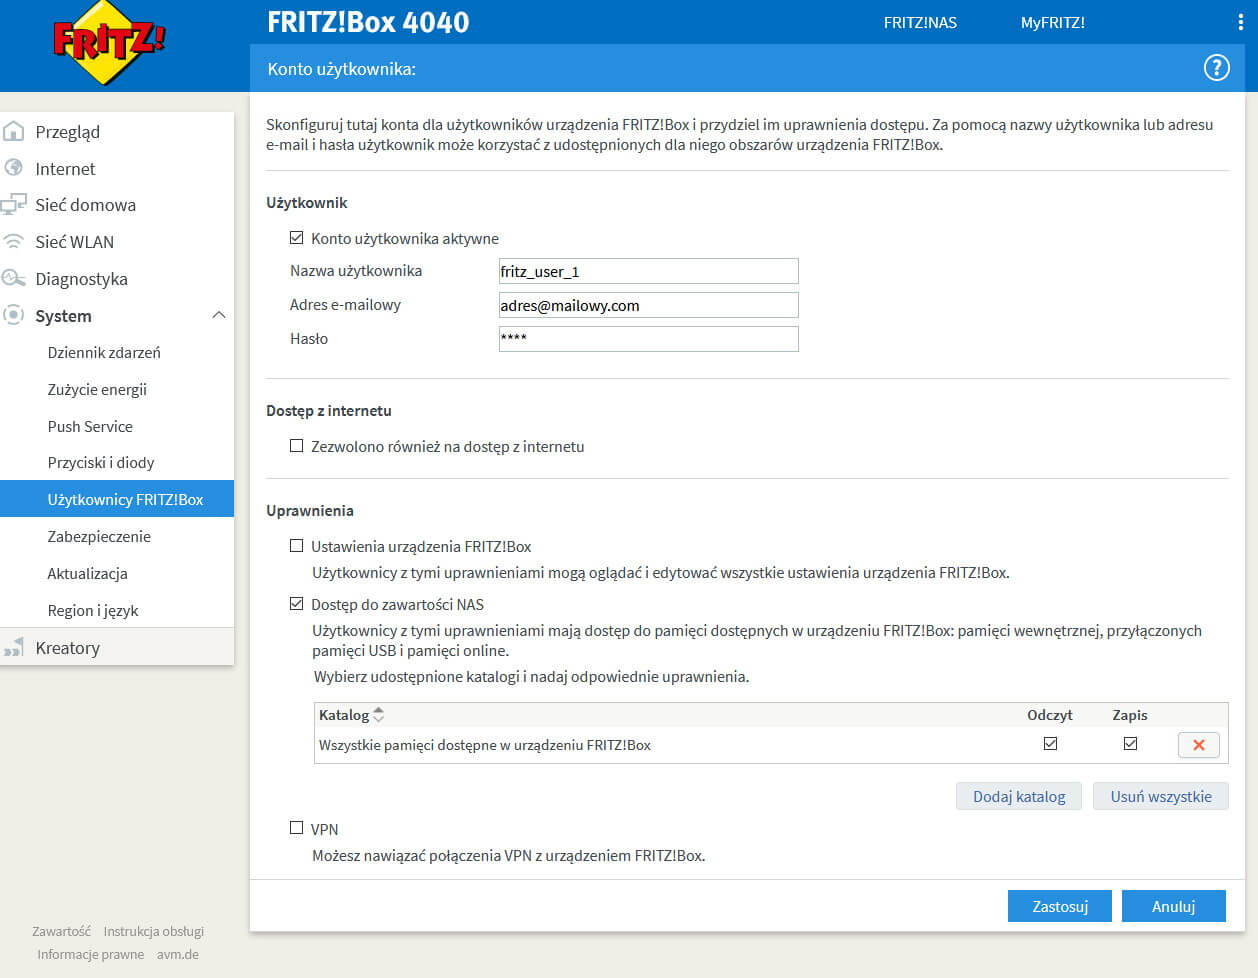Click inside the Hasło password field
Screen dimensions: 1258x978
click(648, 338)
